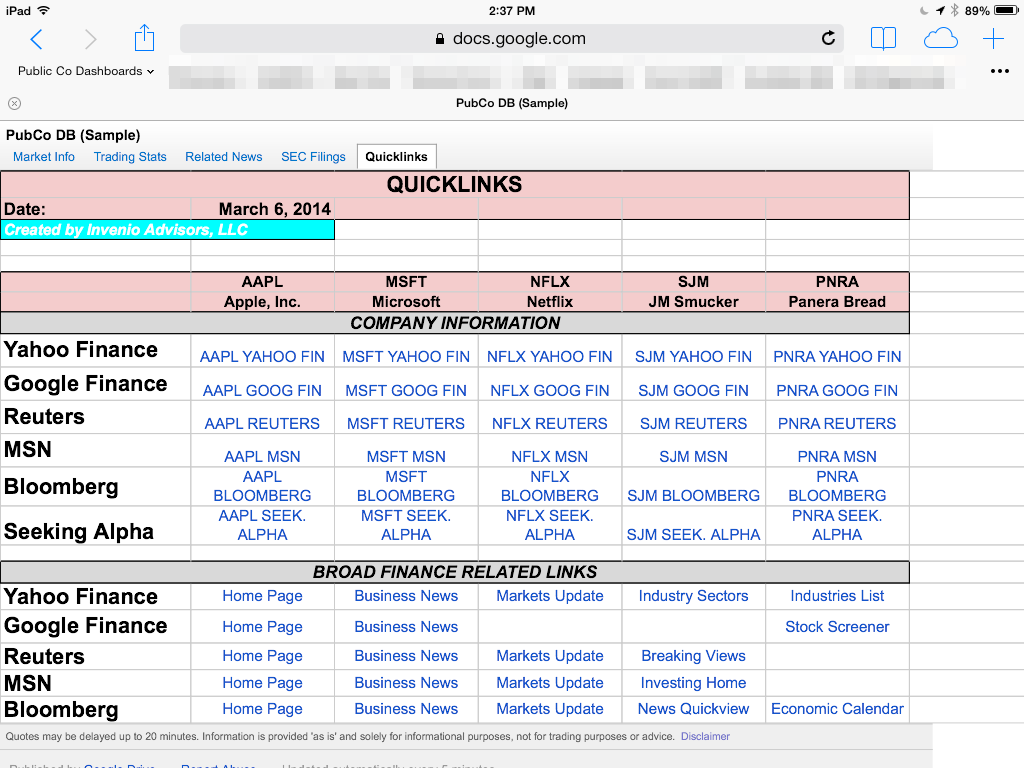Select the Panera Bread company cell
This screenshot has height=768, width=1024.
837,302
